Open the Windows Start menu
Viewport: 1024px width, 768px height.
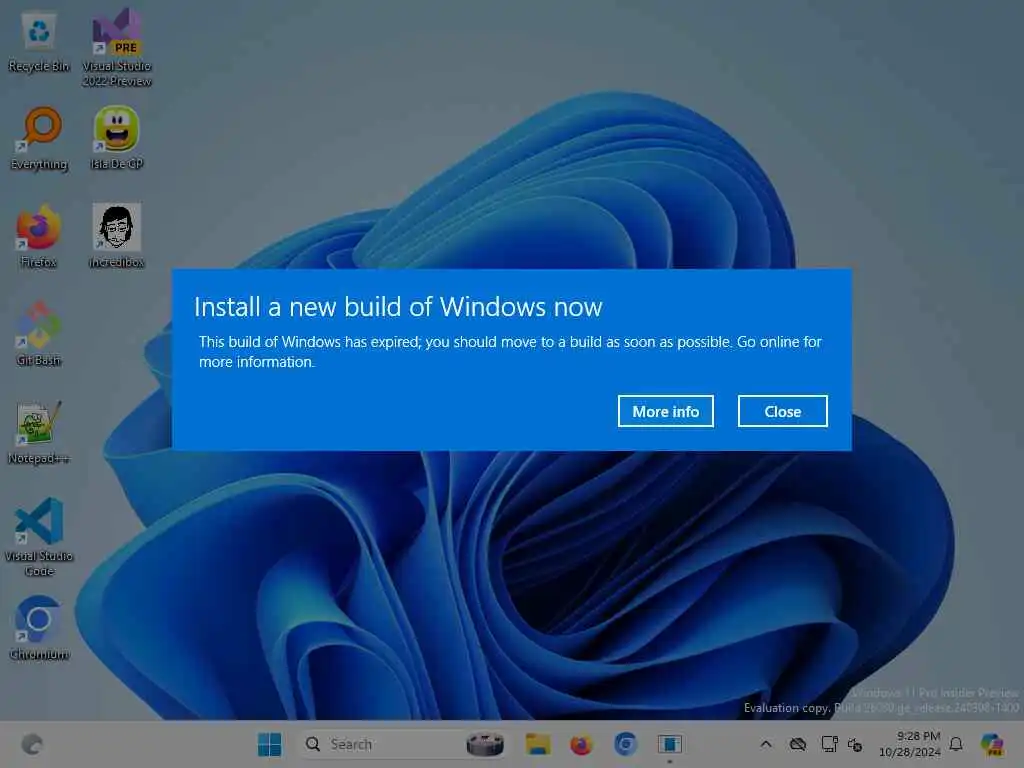[x=269, y=744]
